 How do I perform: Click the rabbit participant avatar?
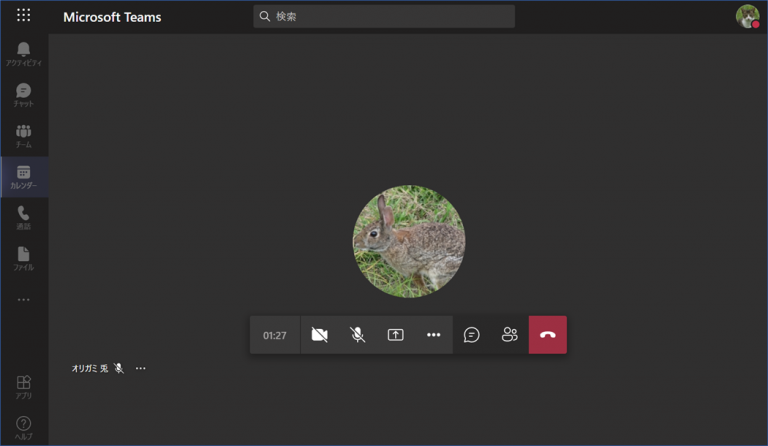coord(409,241)
